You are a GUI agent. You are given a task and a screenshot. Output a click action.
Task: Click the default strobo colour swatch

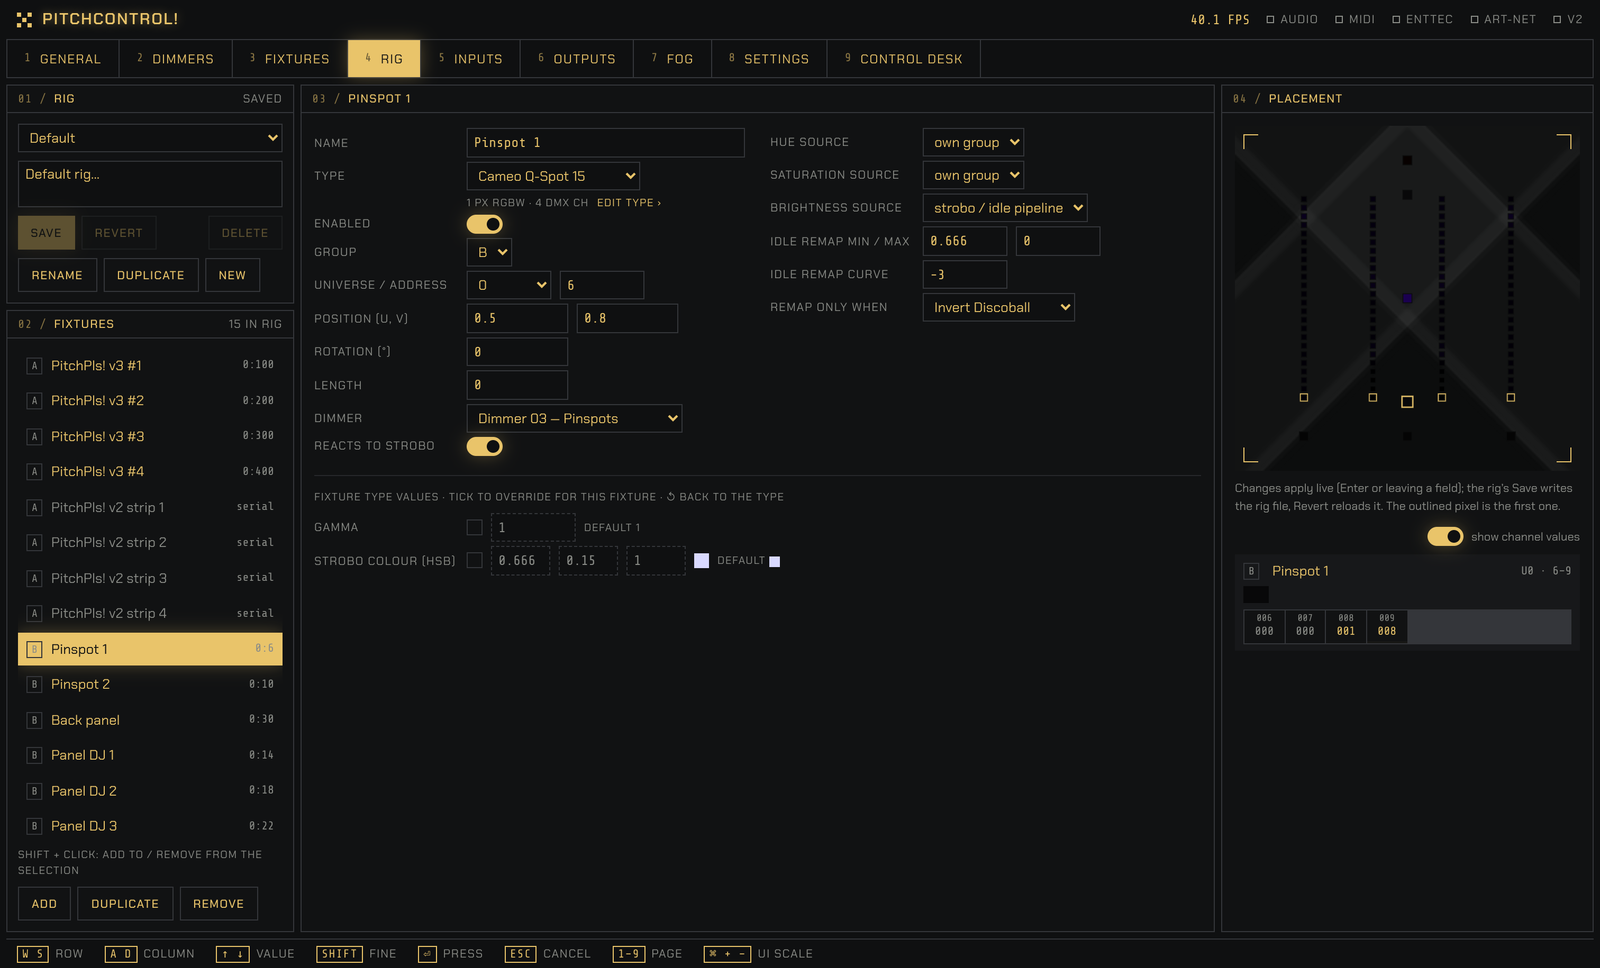(x=774, y=562)
